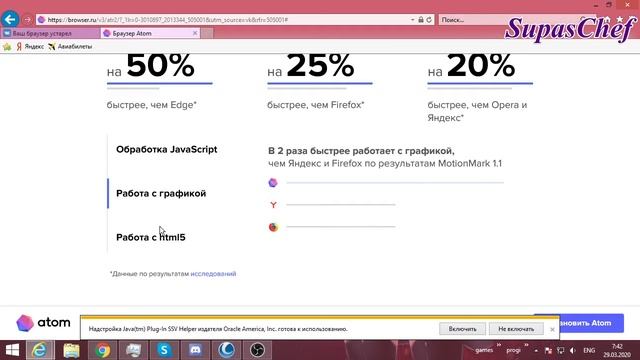Click the Yandex Y icon in benchmark chart
This screenshot has height=360, width=640.
pyautogui.click(x=273, y=205)
